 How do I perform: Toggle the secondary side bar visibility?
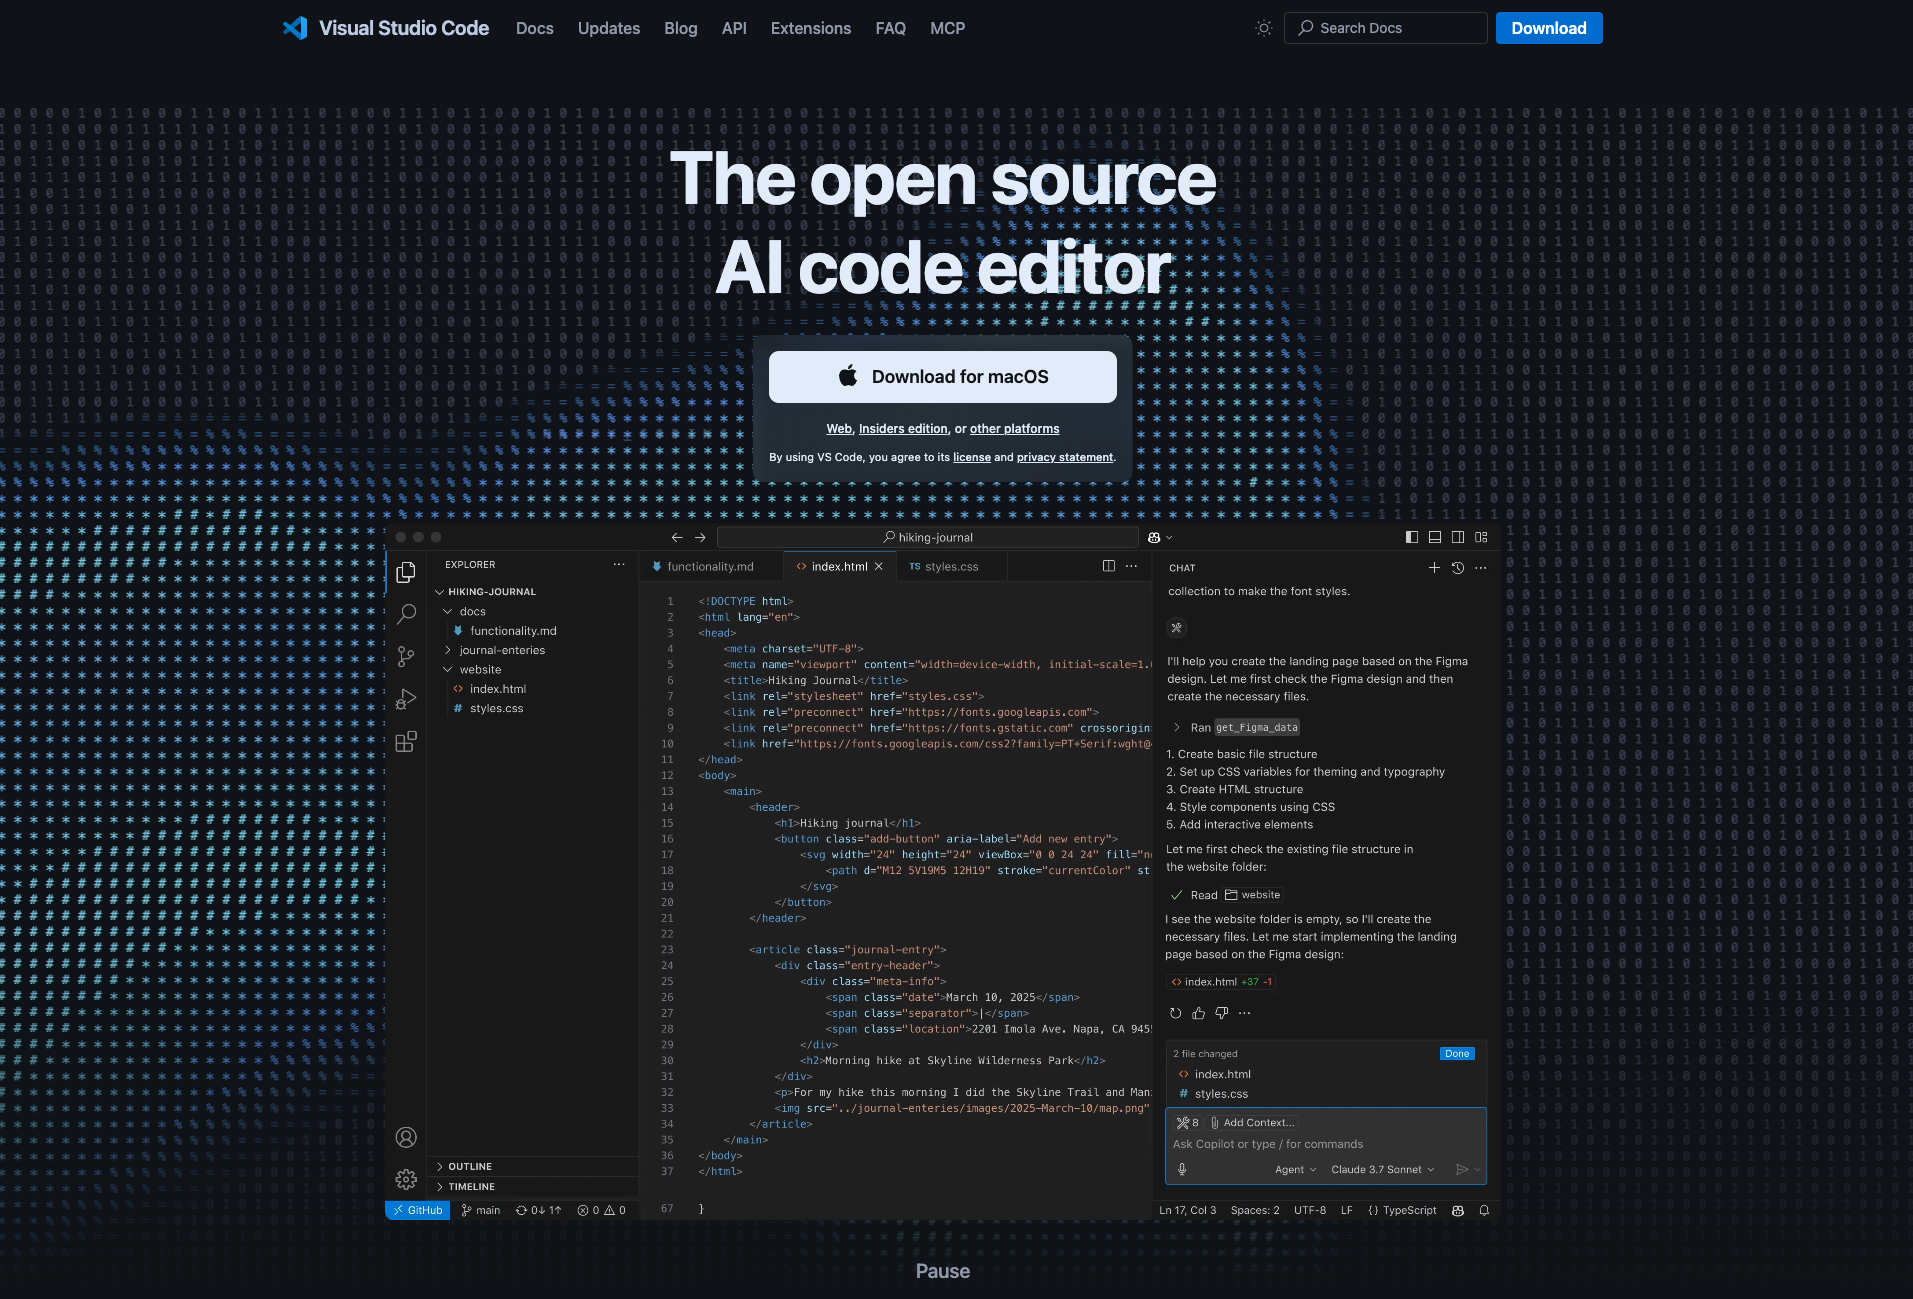1458,537
